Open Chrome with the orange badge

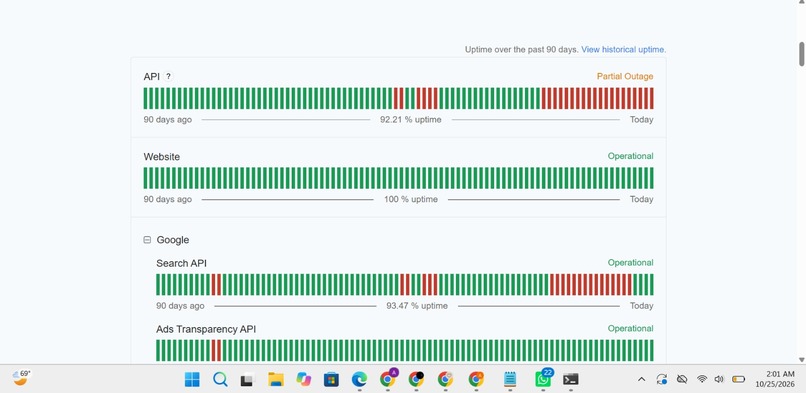(x=476, y=379)
